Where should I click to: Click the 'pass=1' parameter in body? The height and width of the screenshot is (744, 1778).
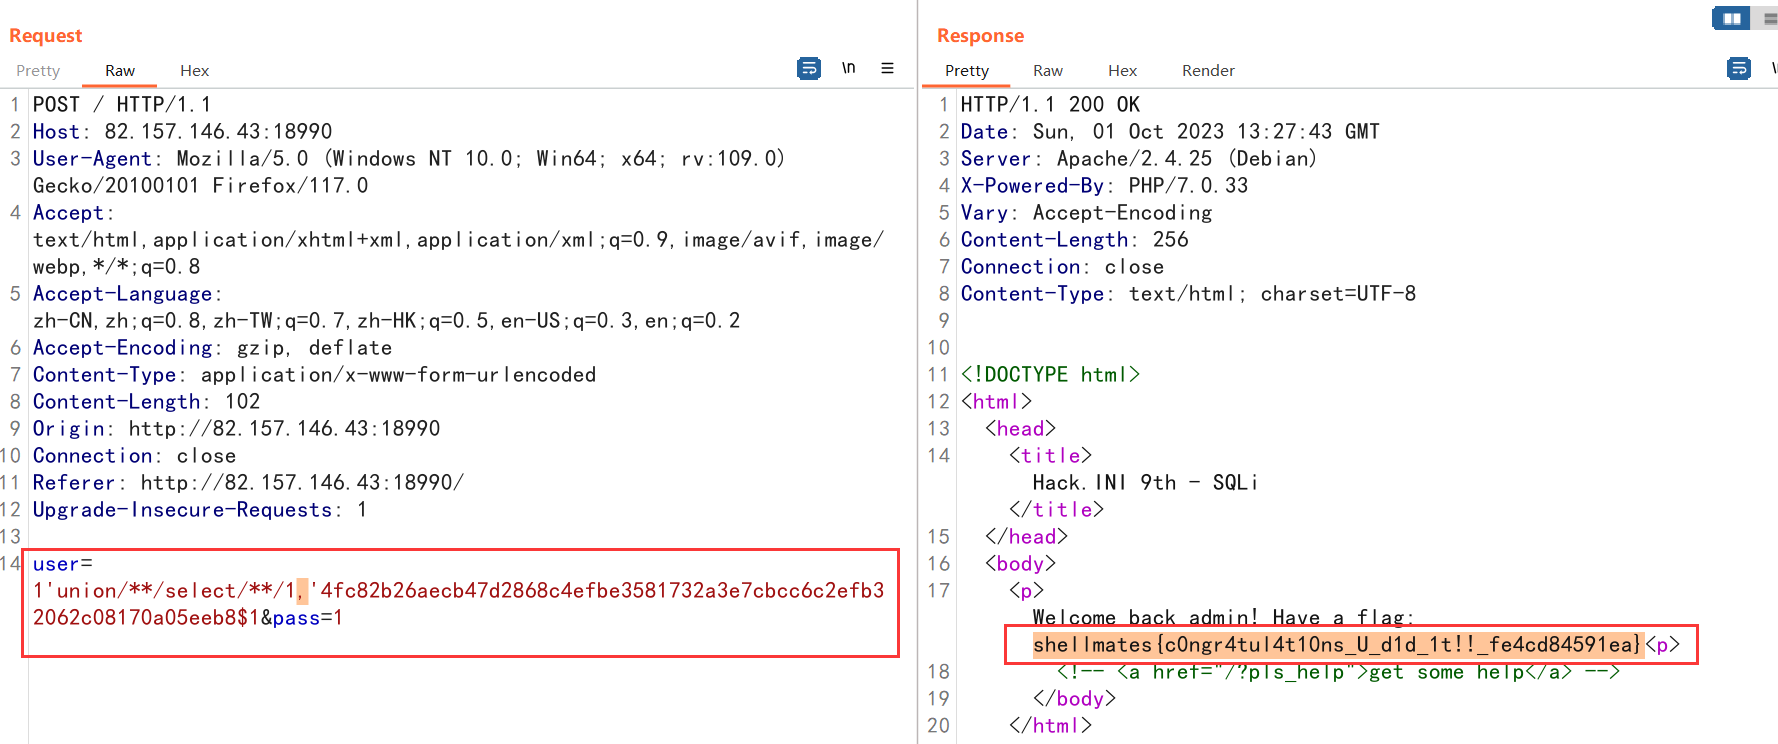click(308, 618)
